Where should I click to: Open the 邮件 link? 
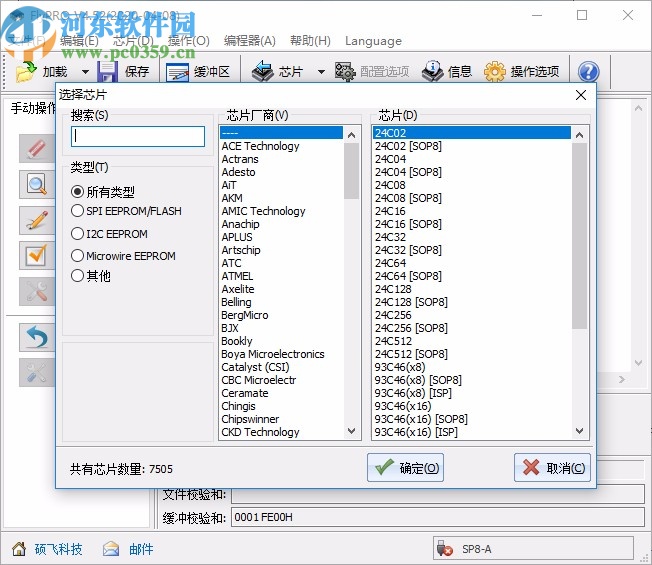pos(141,549)
